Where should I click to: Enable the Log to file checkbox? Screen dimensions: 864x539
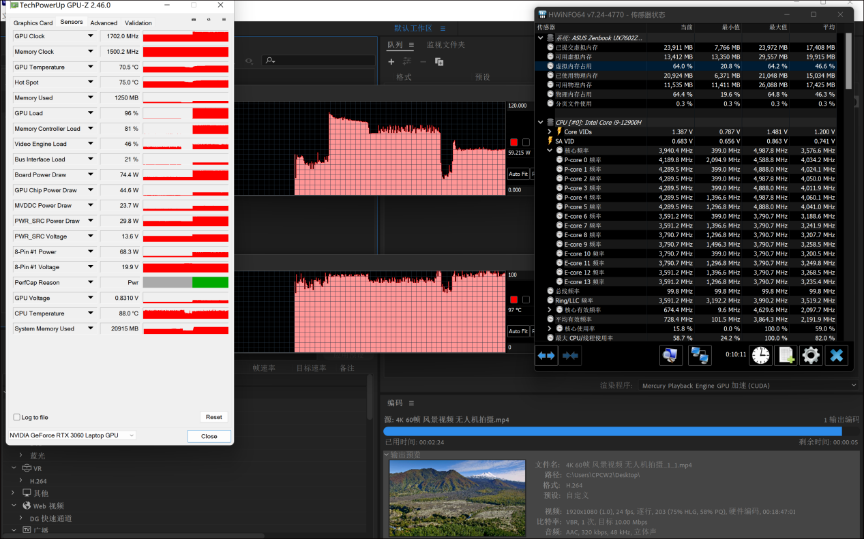[17, 417]
